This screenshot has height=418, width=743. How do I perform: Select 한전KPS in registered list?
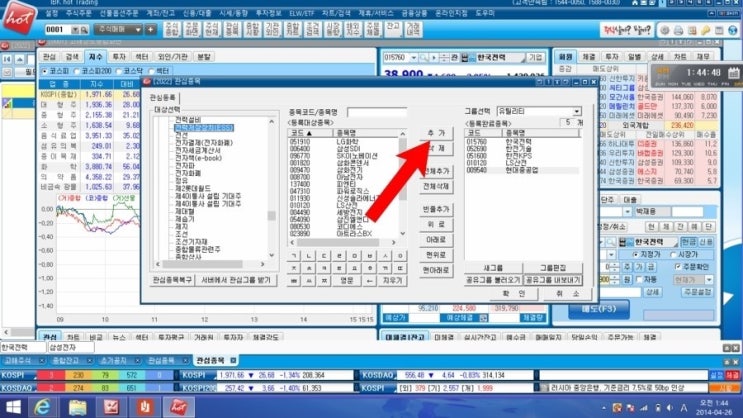(x=518, y=156)
